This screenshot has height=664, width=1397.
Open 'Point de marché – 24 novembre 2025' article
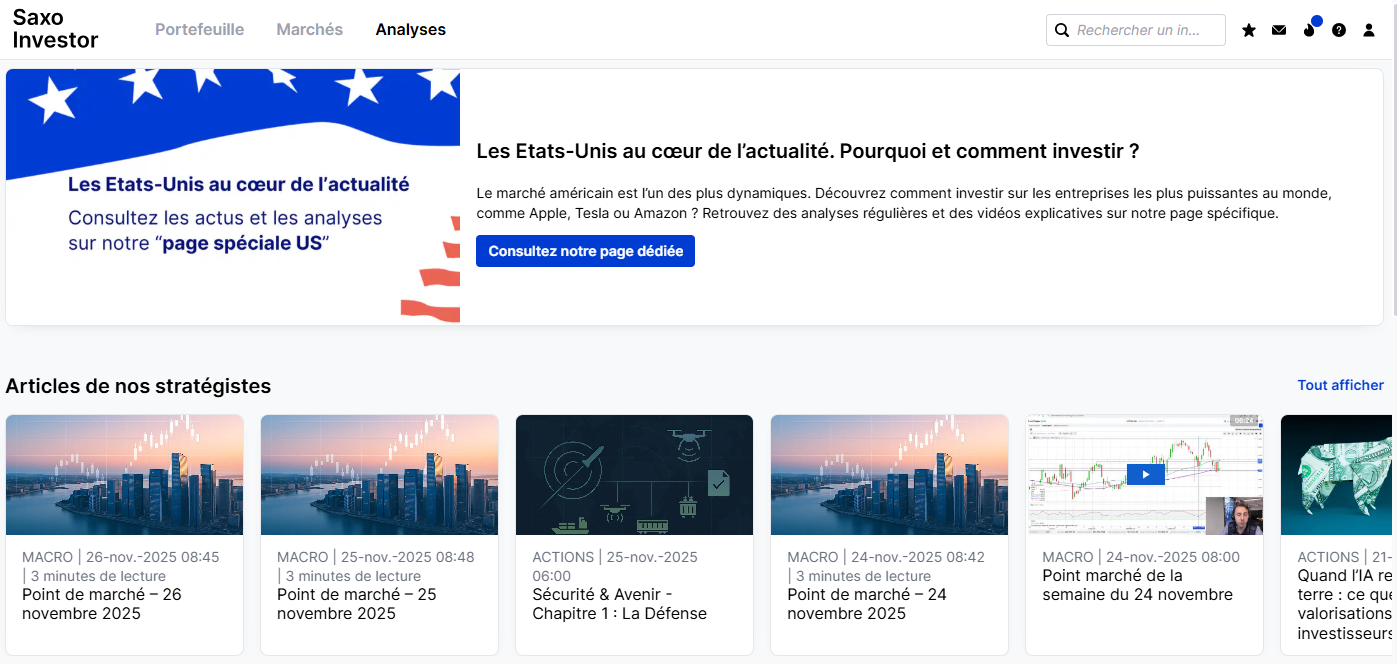click(x=867, y=604)
